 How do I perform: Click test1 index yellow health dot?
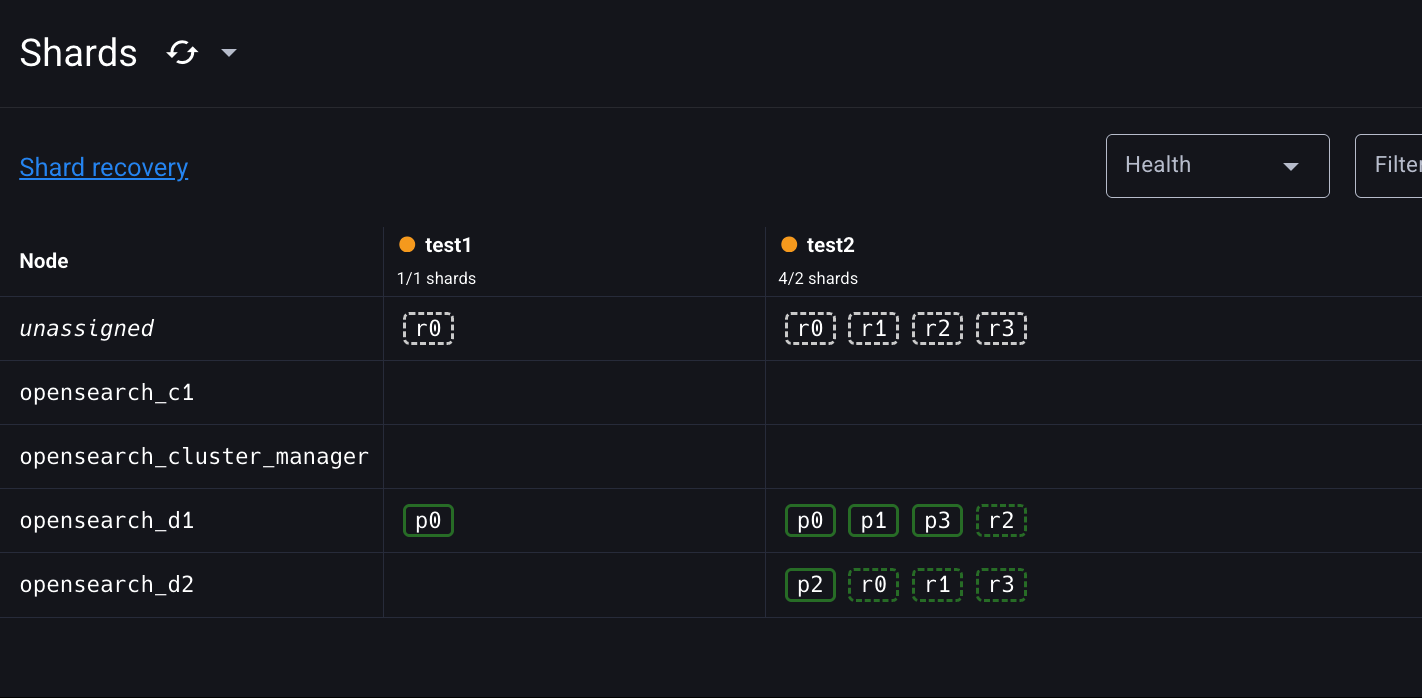pyautogui.click(x=407, y=244)
